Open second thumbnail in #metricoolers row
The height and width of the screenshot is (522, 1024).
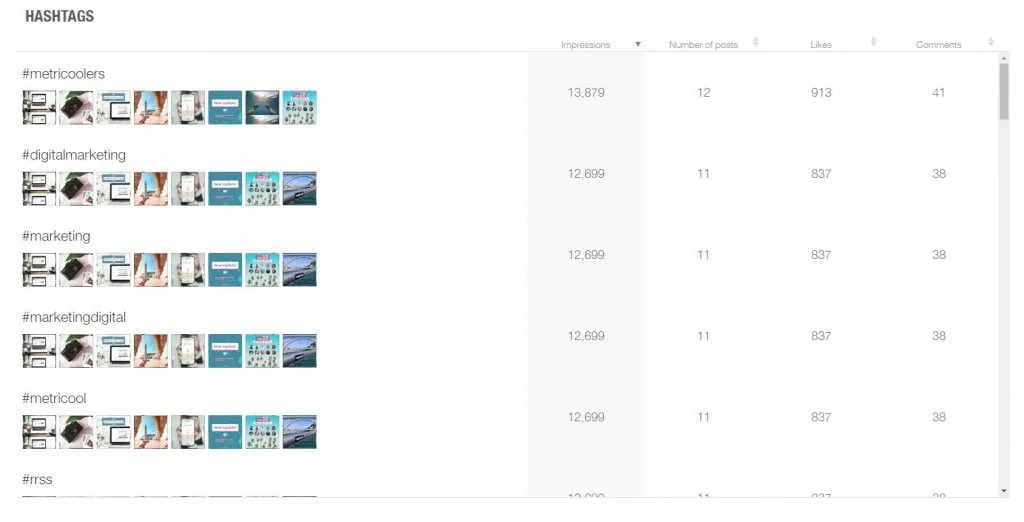[x=76, y=107]
